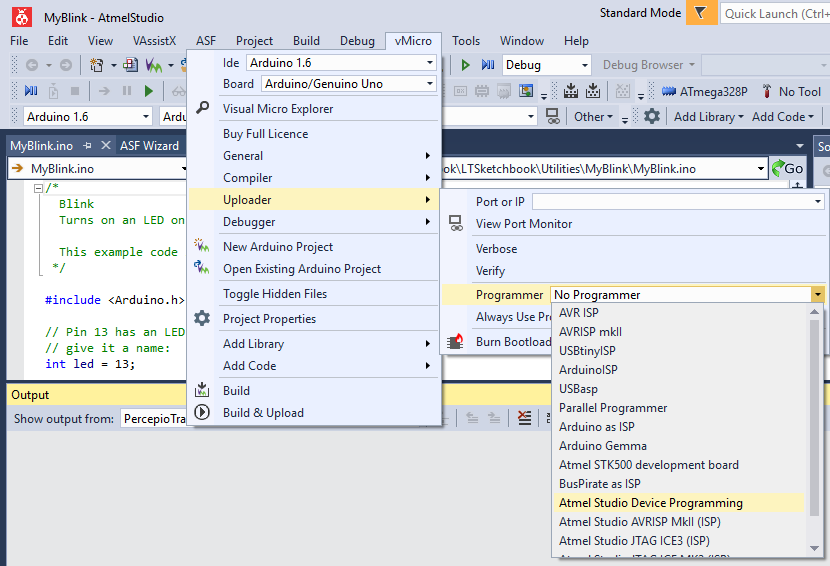Screen dimensions: 830x566
Task: Click the Build icon in the vMicro menu
Action: [202, 390]
